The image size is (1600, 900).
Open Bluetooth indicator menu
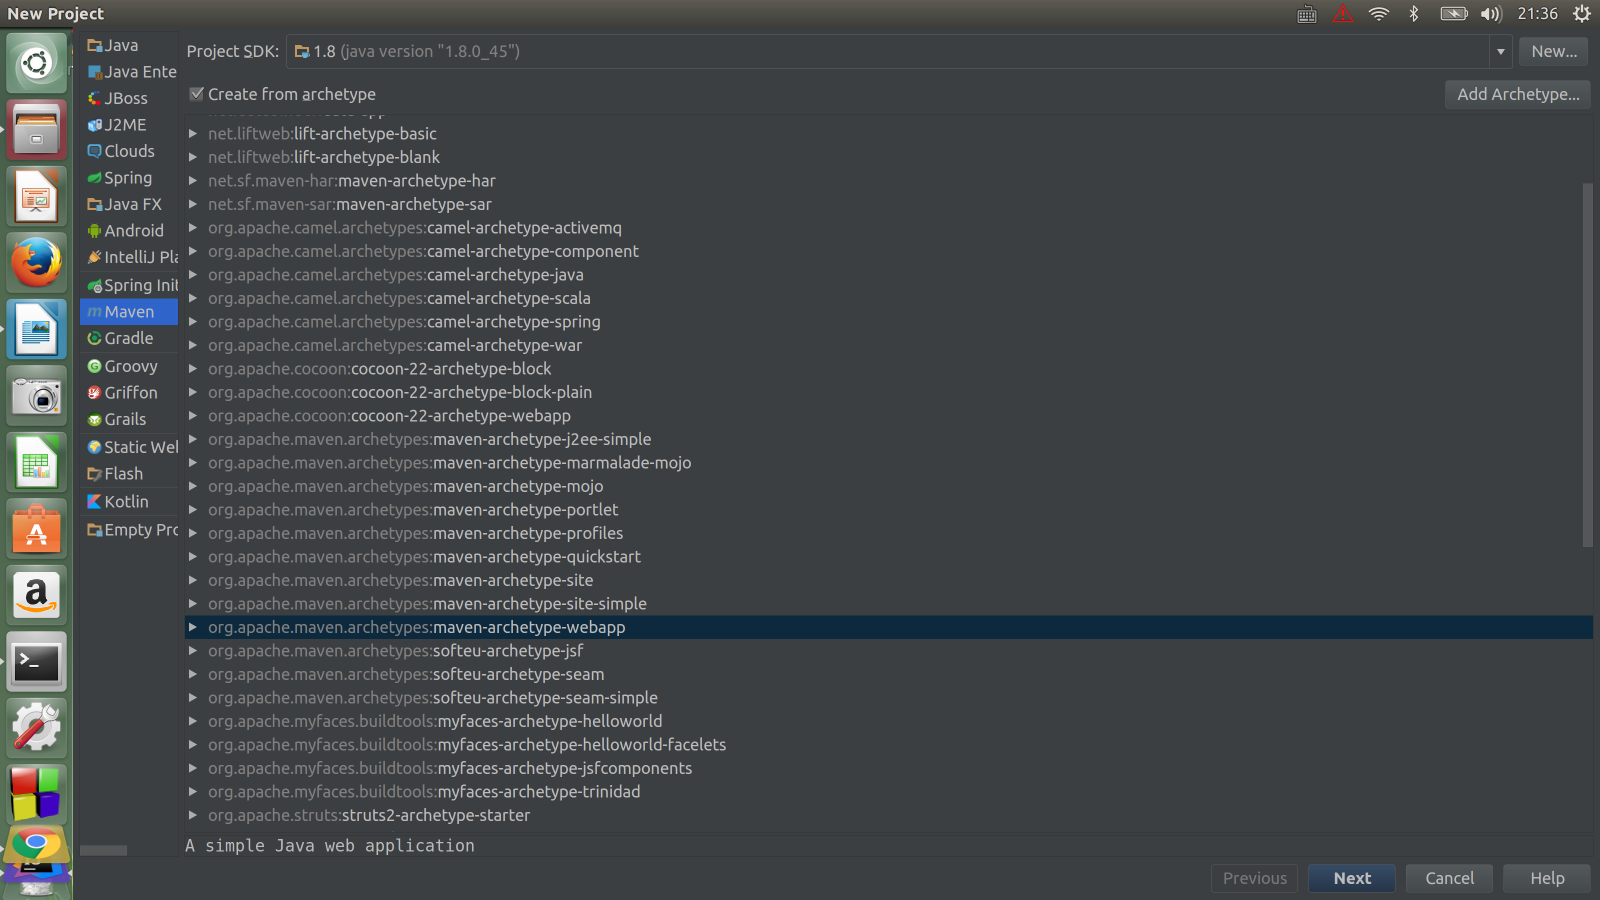click(1414, 13)
